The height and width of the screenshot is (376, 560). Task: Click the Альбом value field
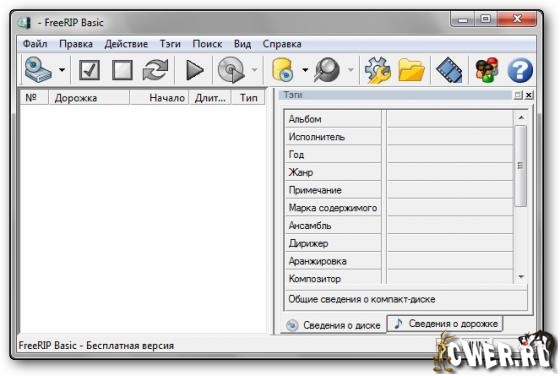click(450, 119)
